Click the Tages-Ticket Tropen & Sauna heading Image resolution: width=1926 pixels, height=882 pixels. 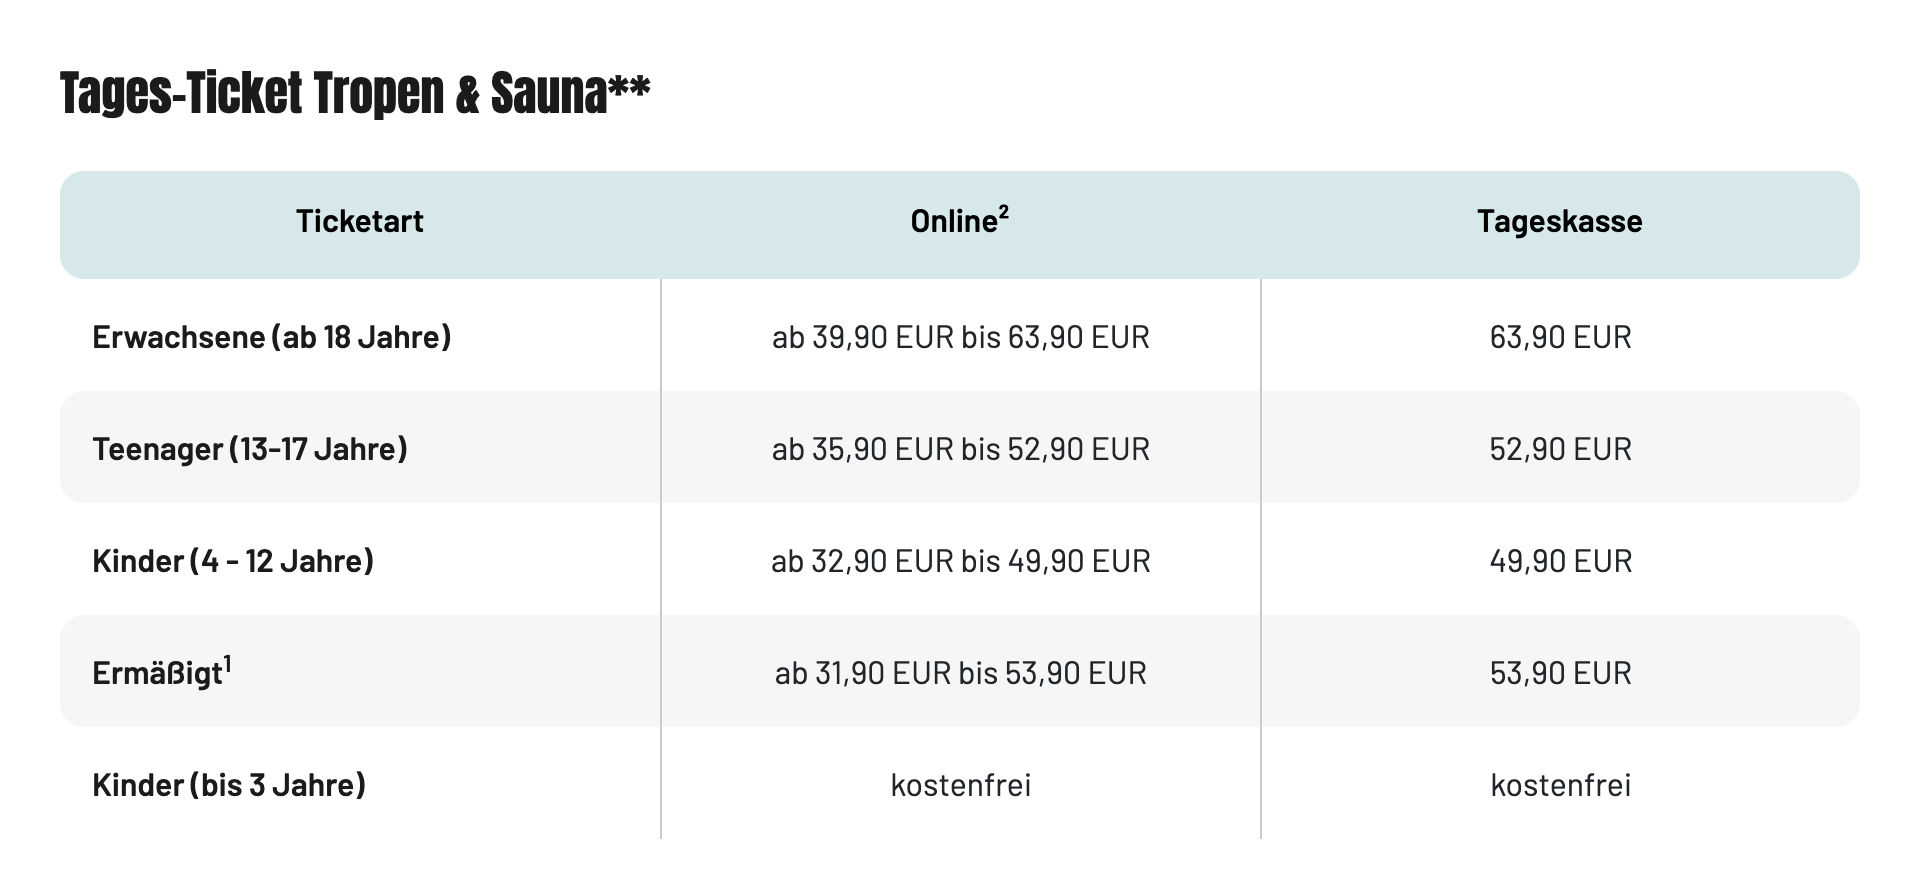[355, 94]
